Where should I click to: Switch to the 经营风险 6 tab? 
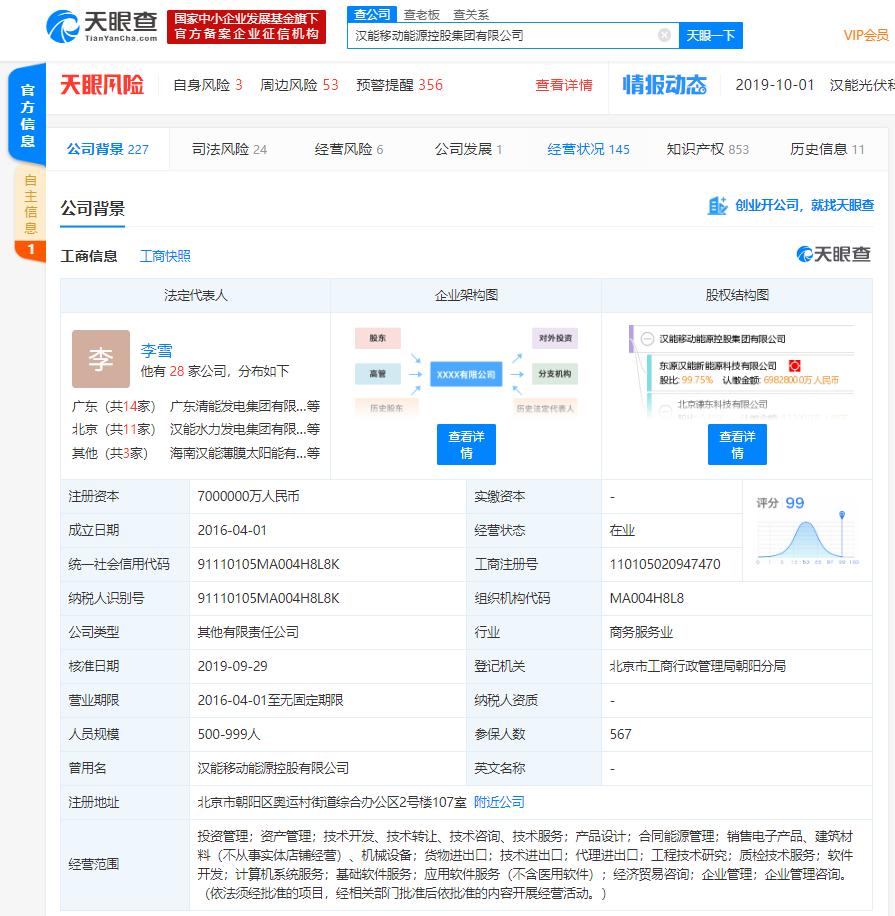coord(349,150)
